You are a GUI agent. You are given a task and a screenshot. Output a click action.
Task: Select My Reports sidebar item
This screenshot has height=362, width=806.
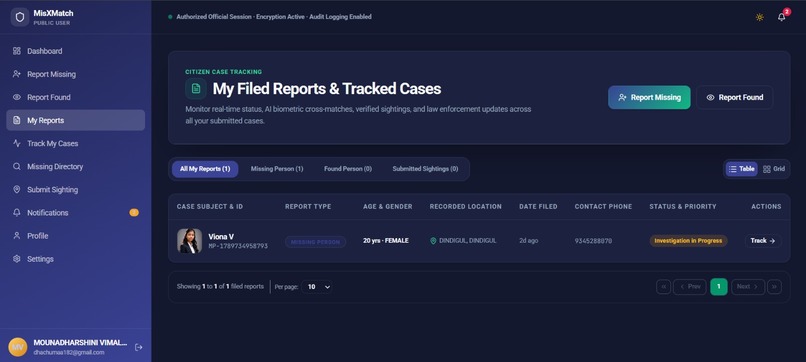(x=76, y=120)
